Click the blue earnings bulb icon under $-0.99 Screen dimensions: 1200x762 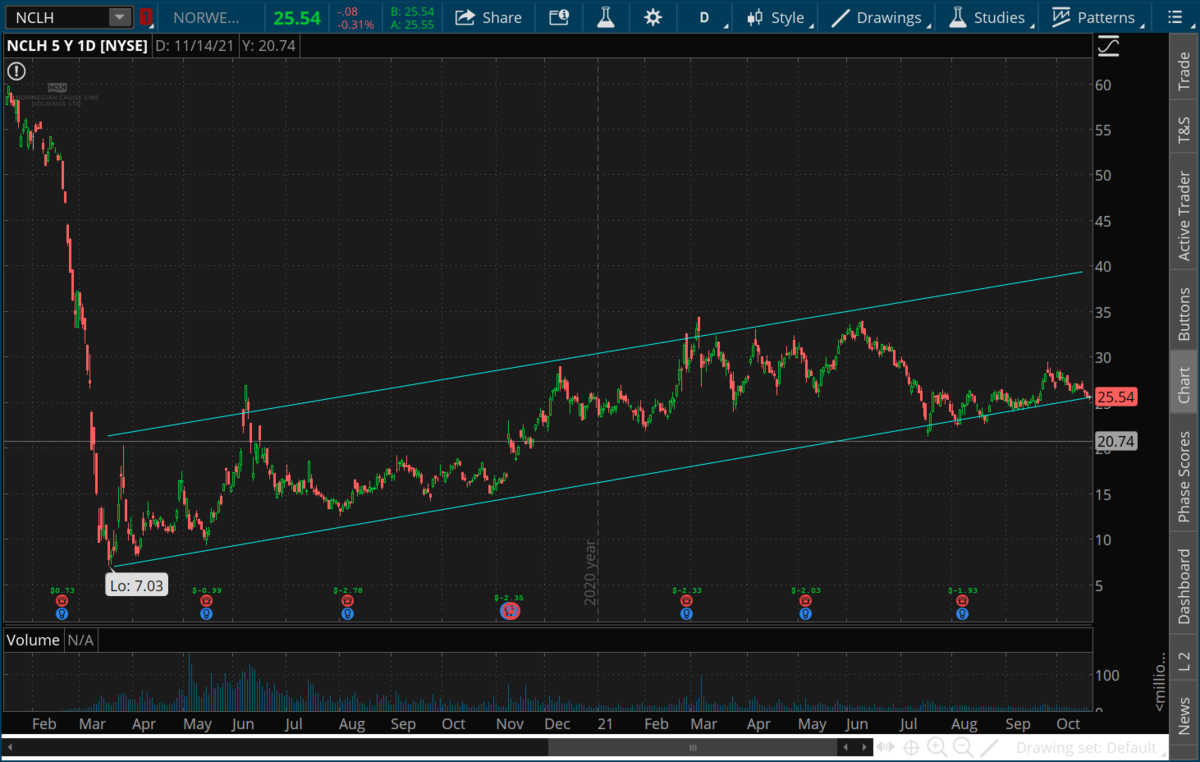point(206,614)
